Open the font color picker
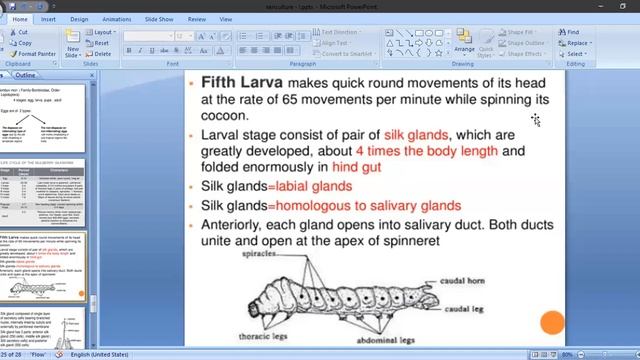640x360 pixels. point(220,51)
